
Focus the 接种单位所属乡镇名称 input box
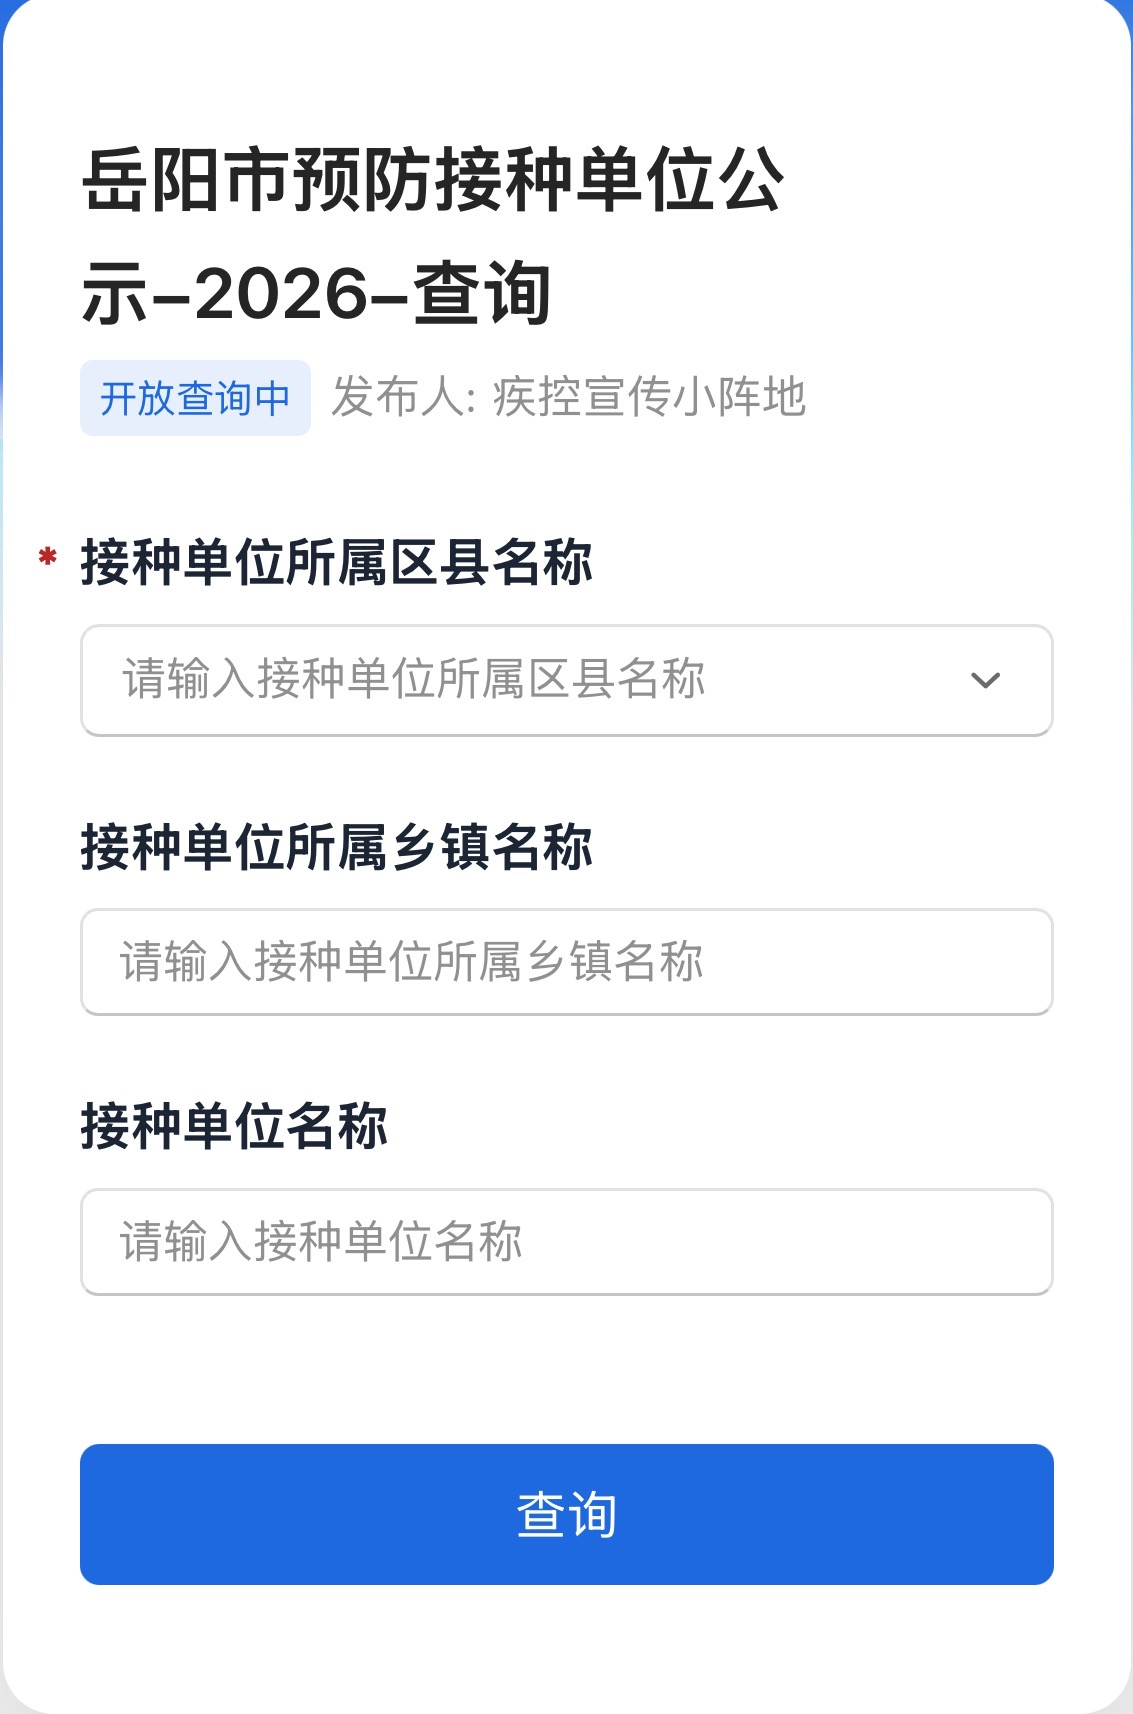tap(566, 962)
